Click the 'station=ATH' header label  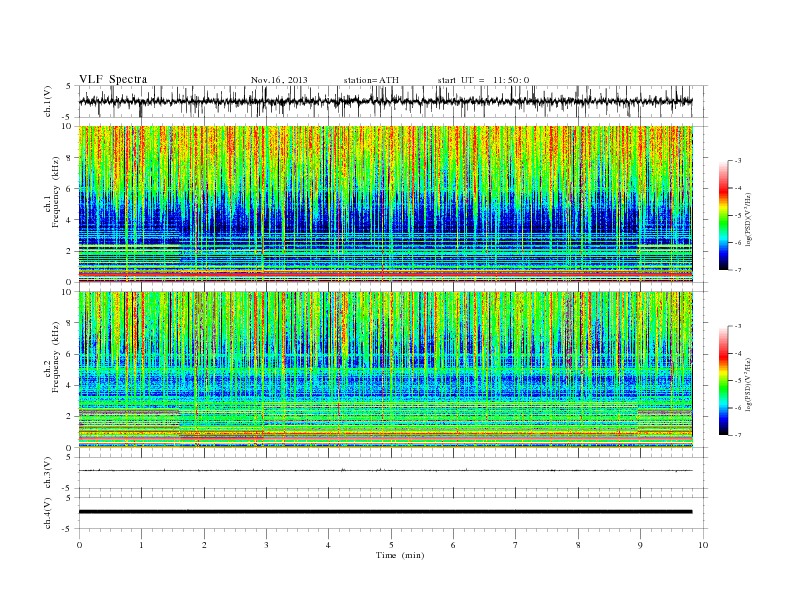(x=371, y=80)
